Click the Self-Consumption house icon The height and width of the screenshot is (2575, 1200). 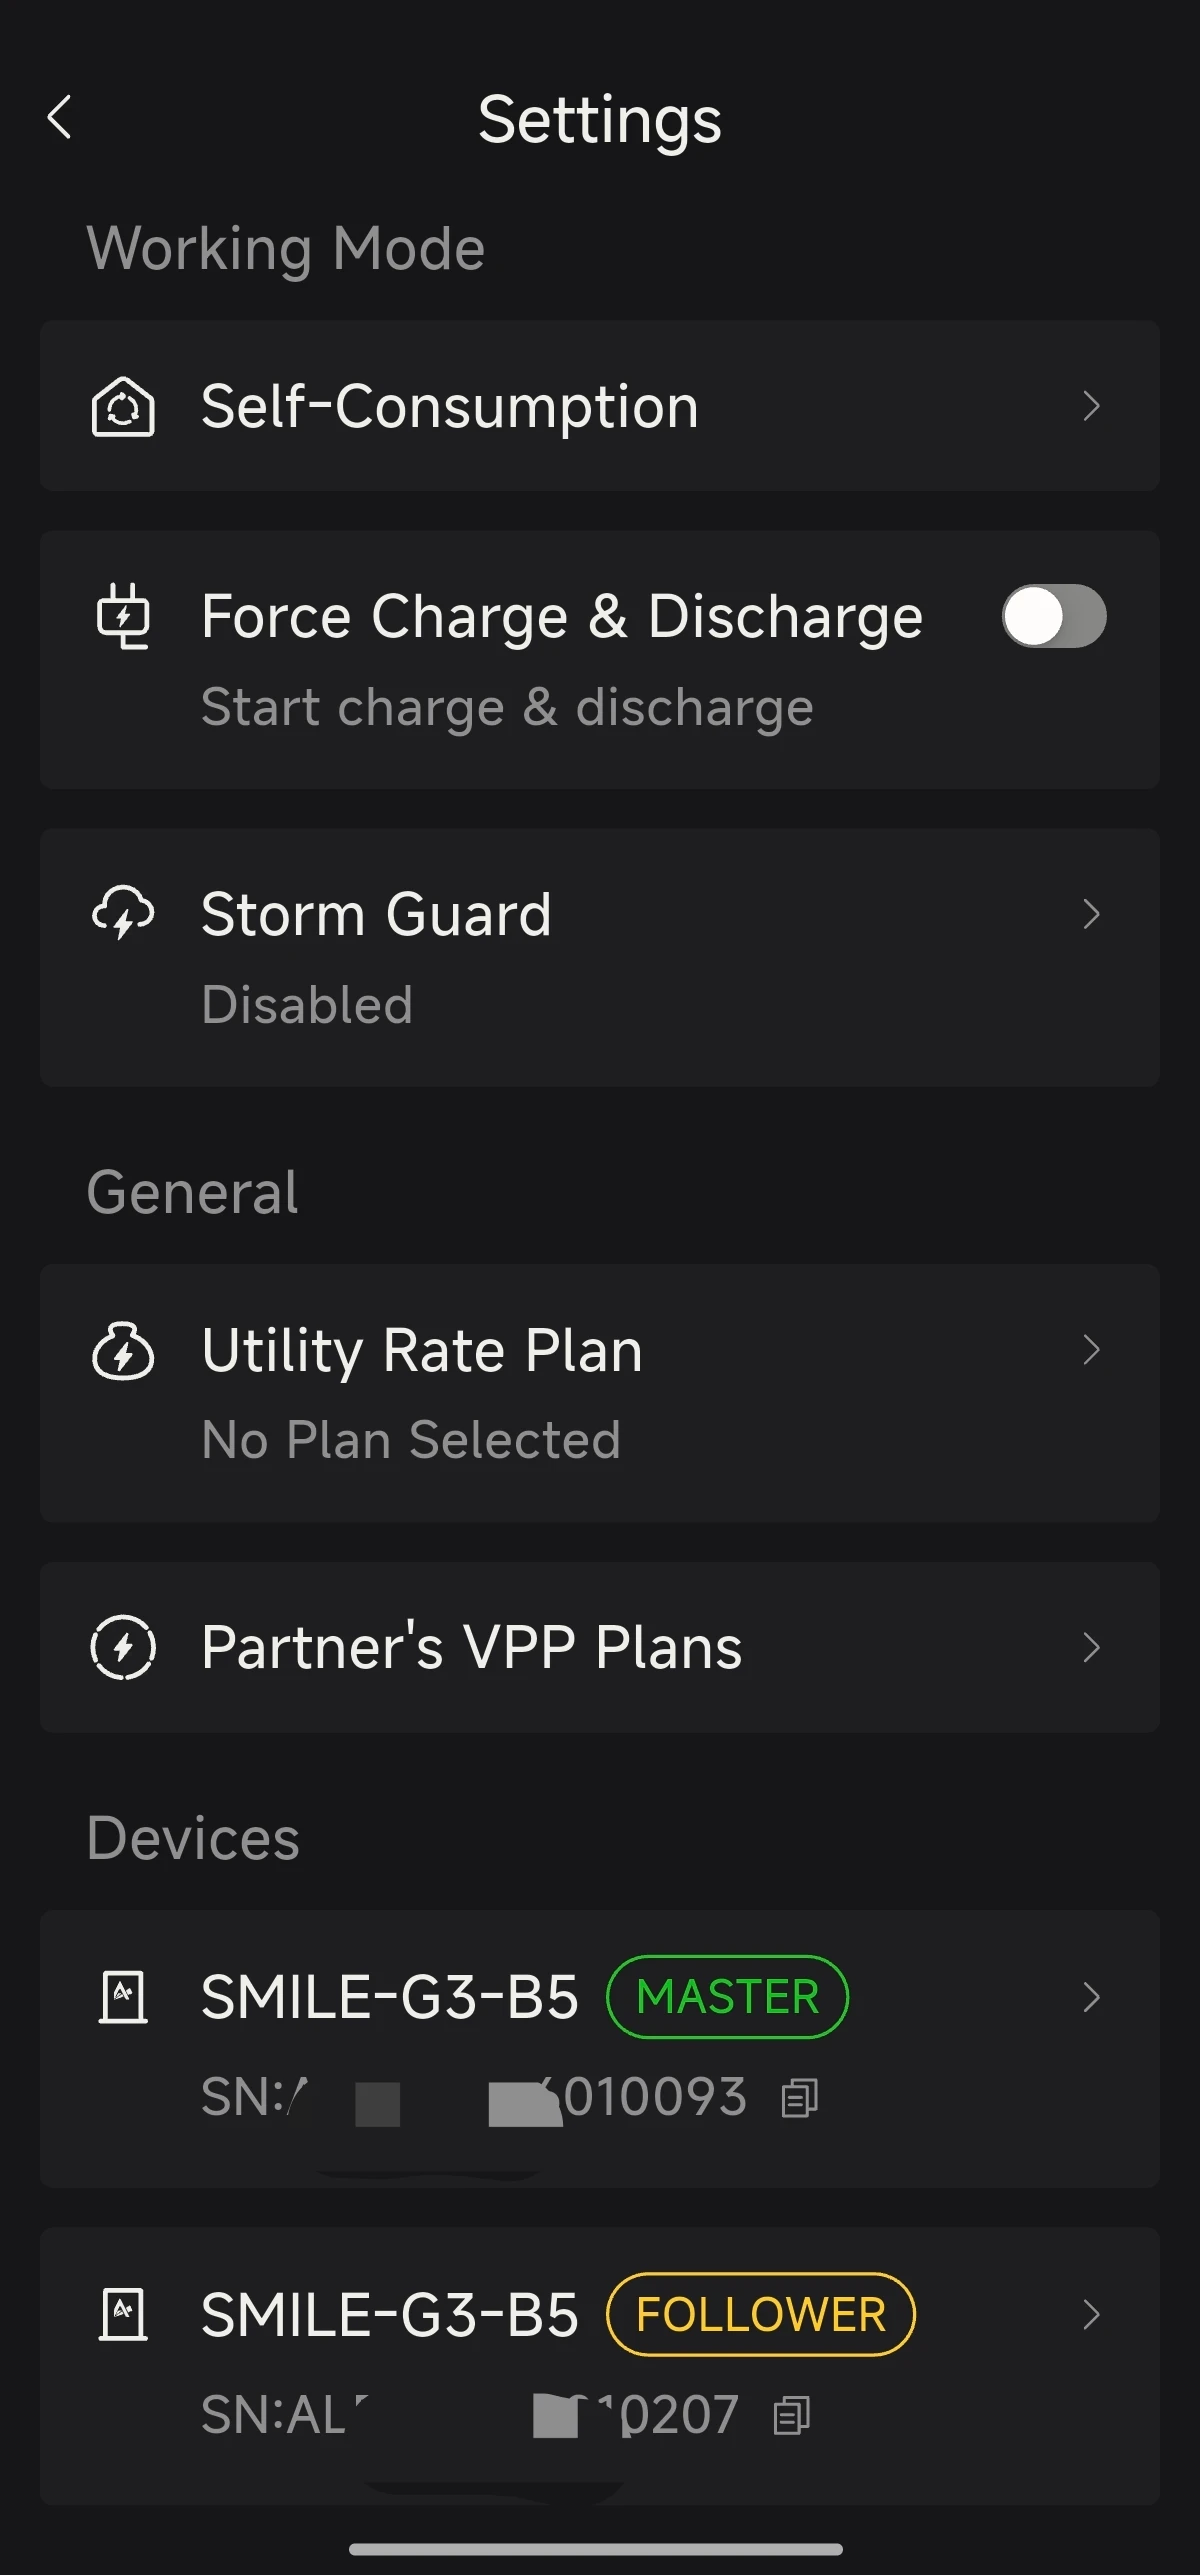coord(123,406)
